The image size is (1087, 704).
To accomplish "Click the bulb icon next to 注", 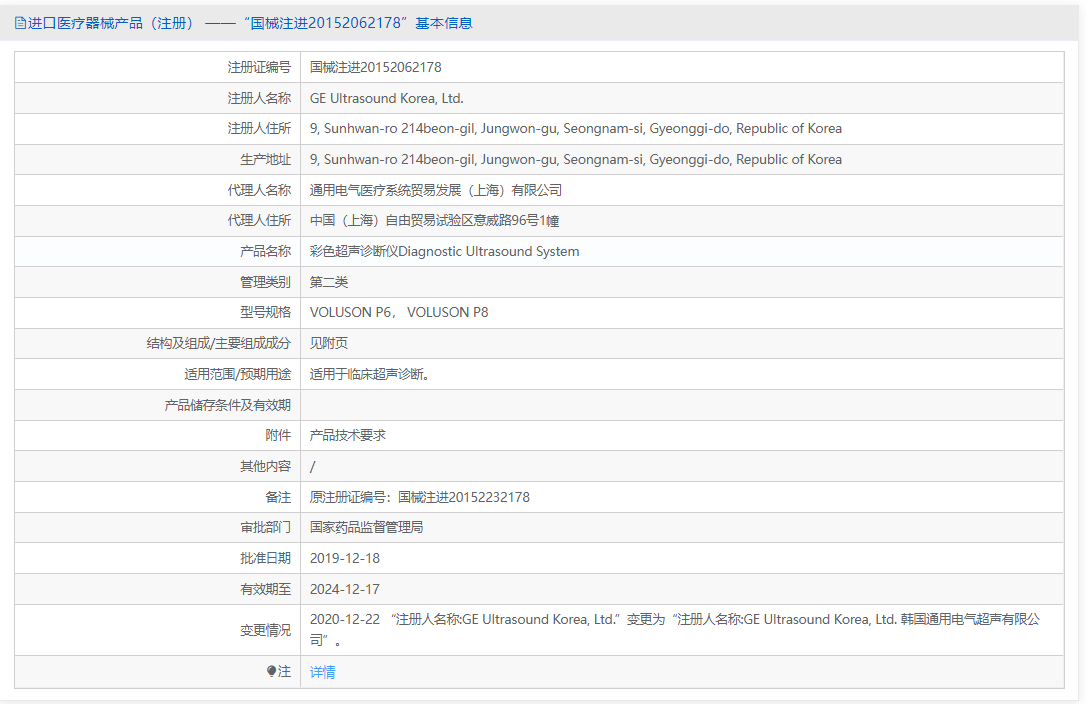I will [271, 671].
